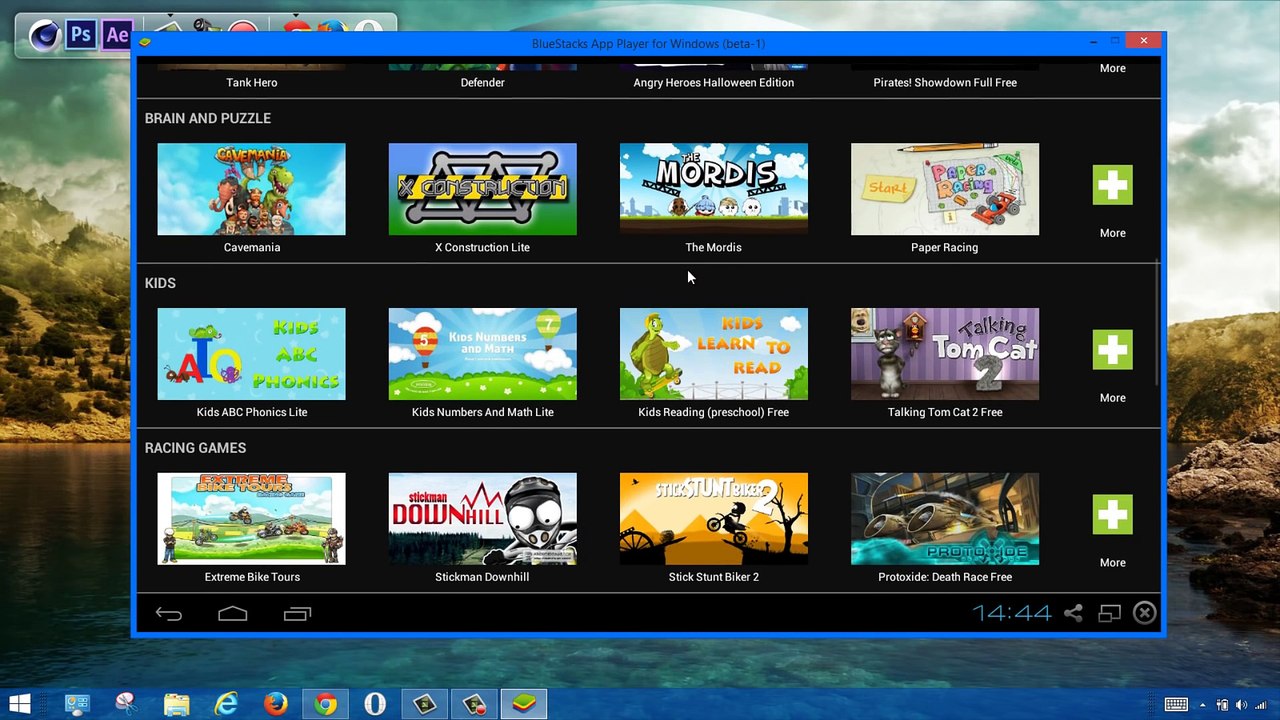The width and height of the screenshot is (1280, 720).
Task: Launch Protoxide: Death Race Free icon
Action: (x=945, y=519)
